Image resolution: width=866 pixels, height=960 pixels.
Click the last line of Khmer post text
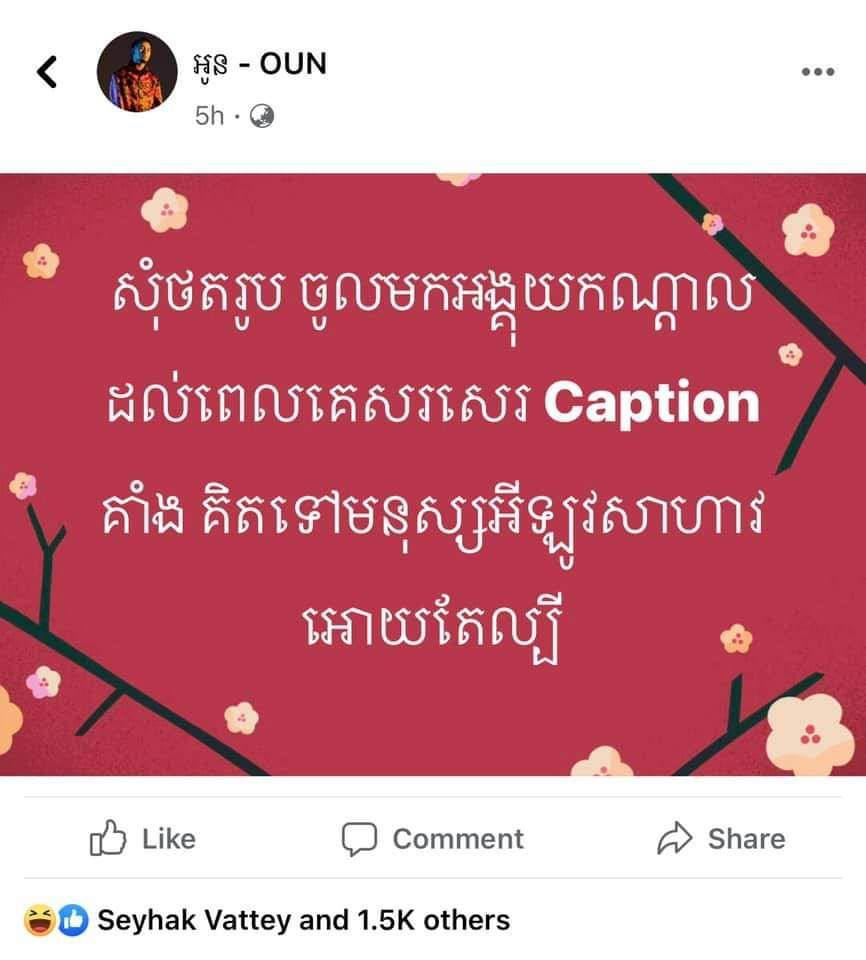tap(432, 628)
